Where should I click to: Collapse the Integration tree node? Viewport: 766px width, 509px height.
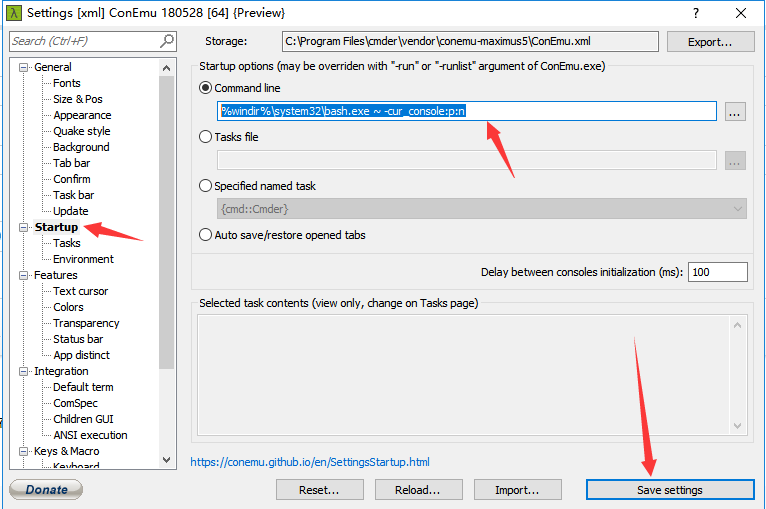(24, 371)
